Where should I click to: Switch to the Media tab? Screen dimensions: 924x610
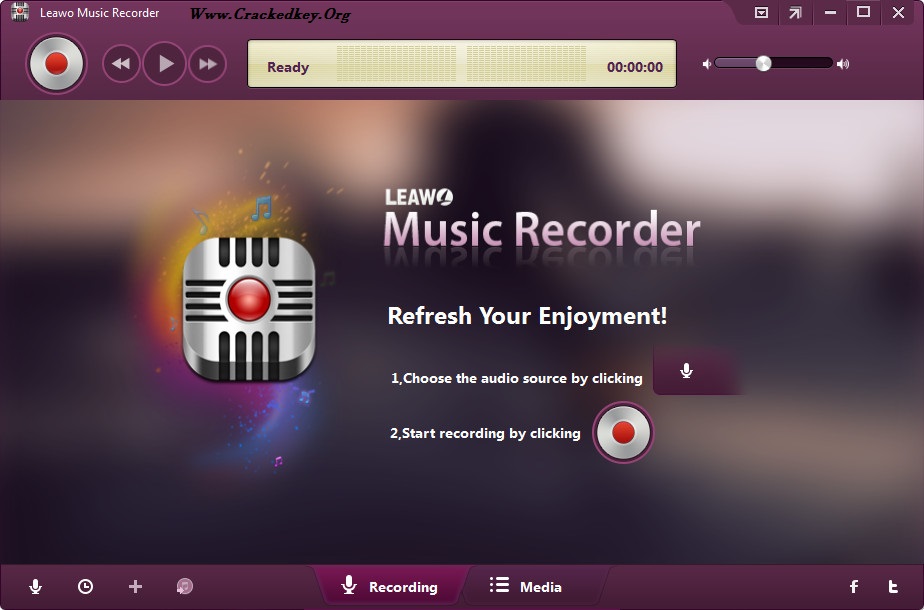coord(526,586)
